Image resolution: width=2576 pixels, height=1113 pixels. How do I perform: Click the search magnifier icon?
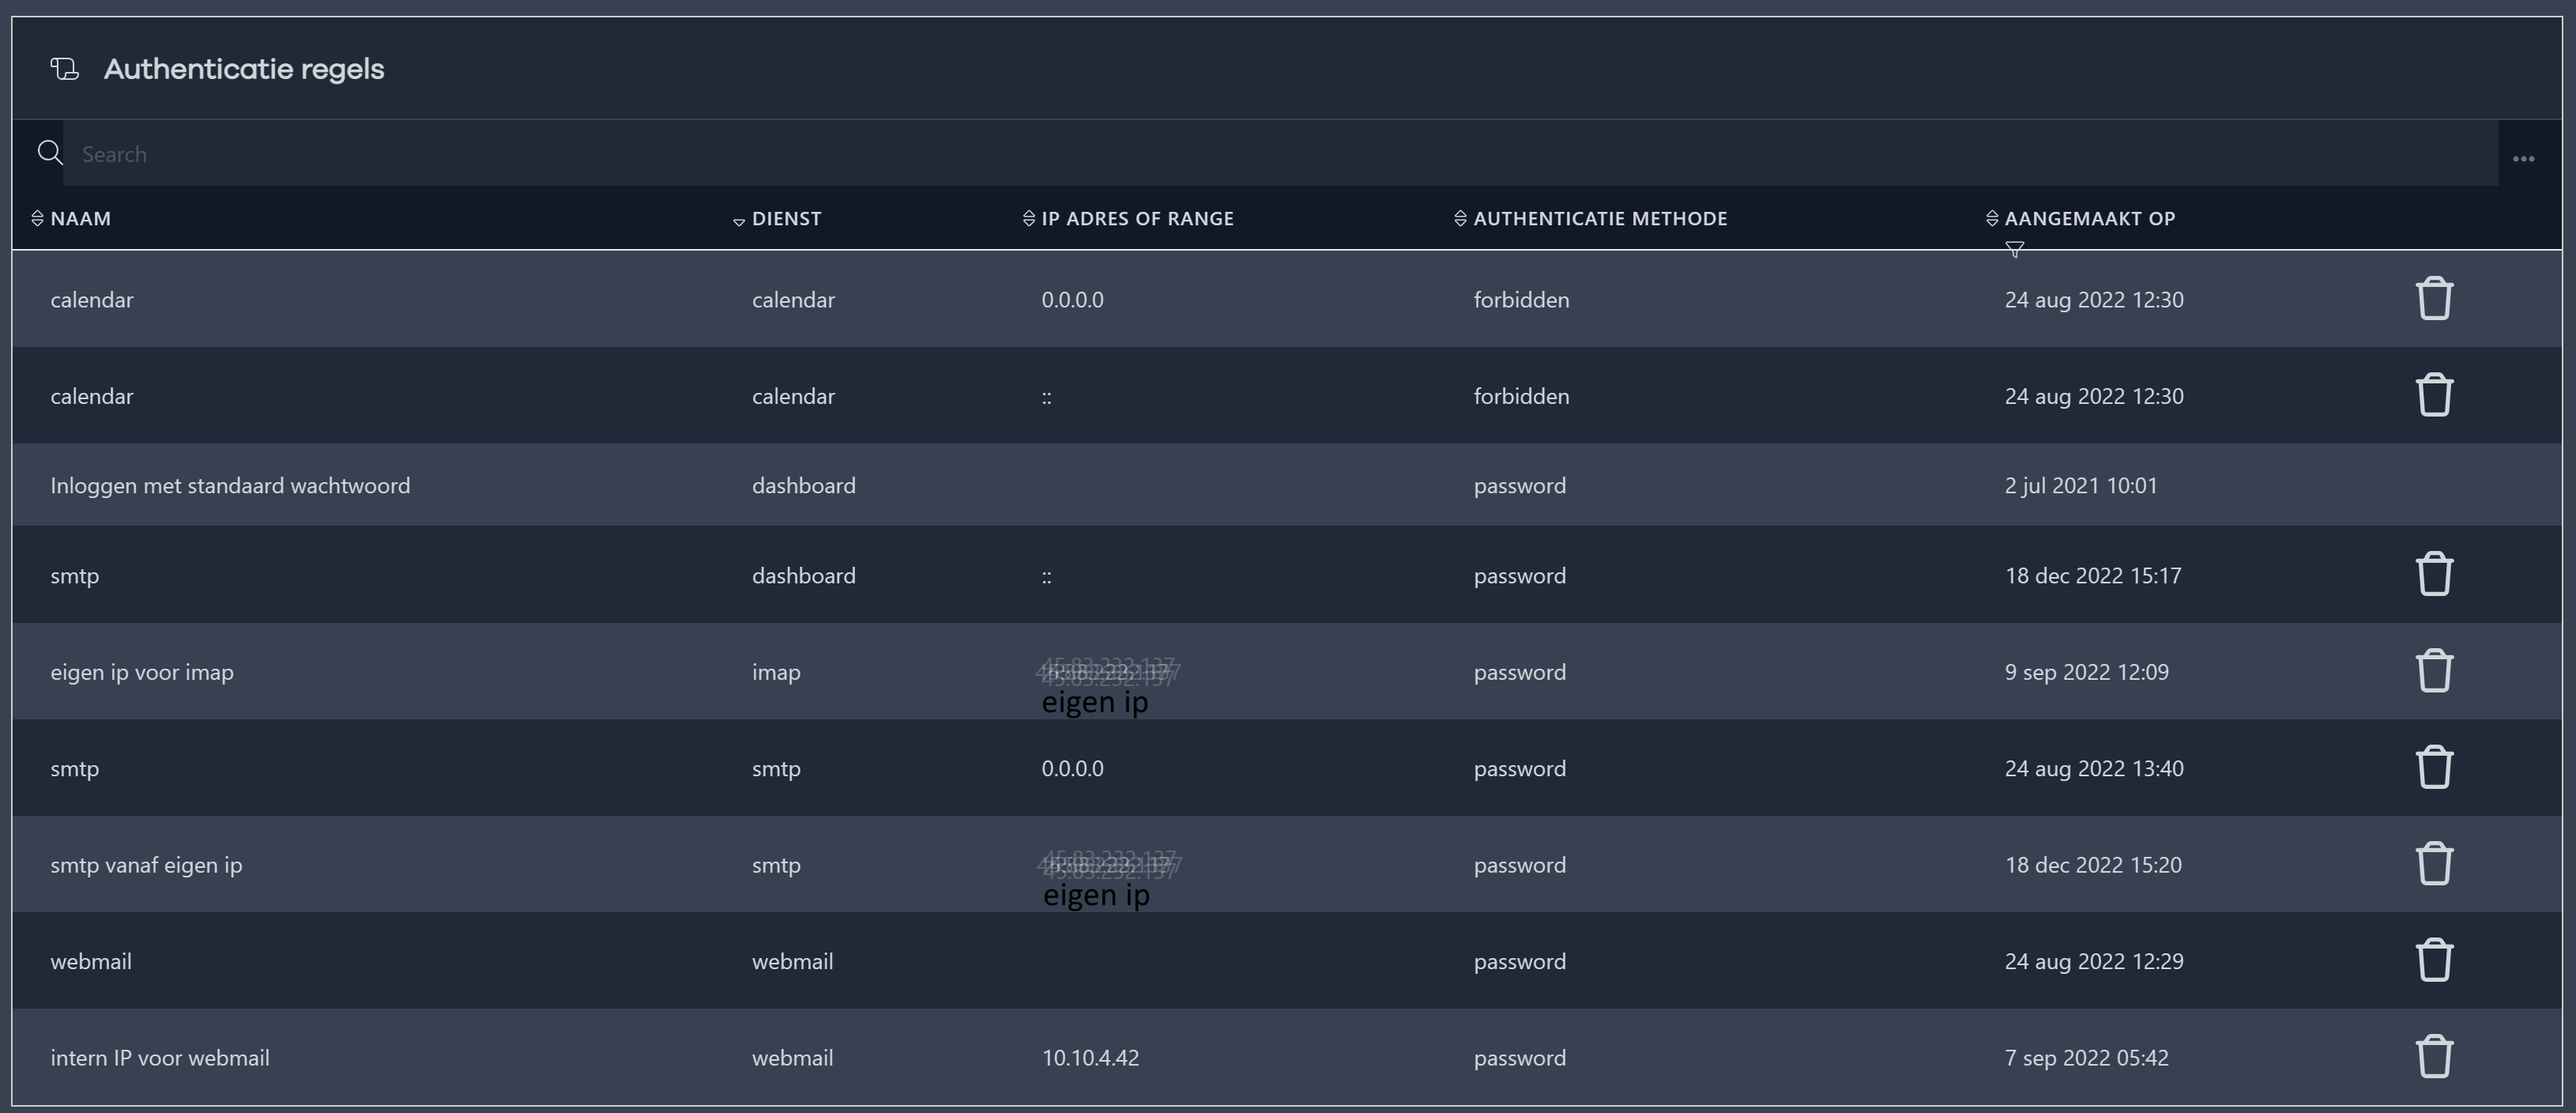(49, 153)
